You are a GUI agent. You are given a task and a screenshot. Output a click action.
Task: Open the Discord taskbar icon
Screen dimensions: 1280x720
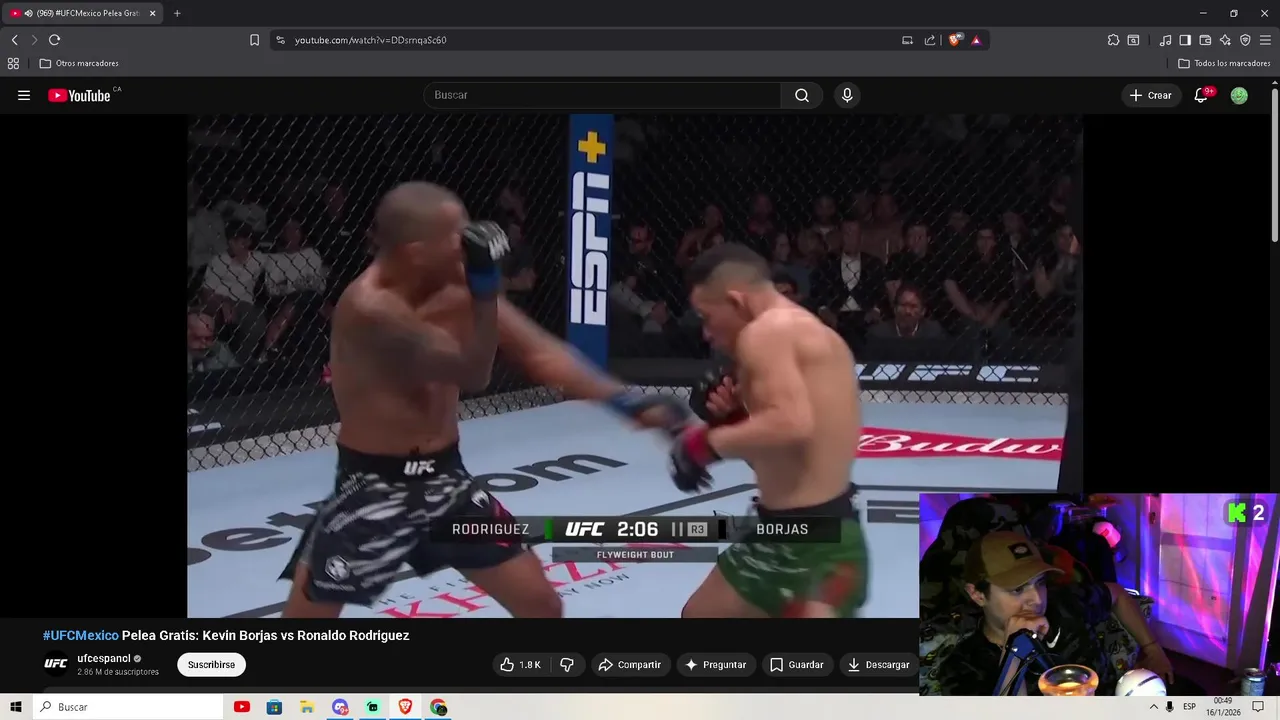click(x=340, y=707)
